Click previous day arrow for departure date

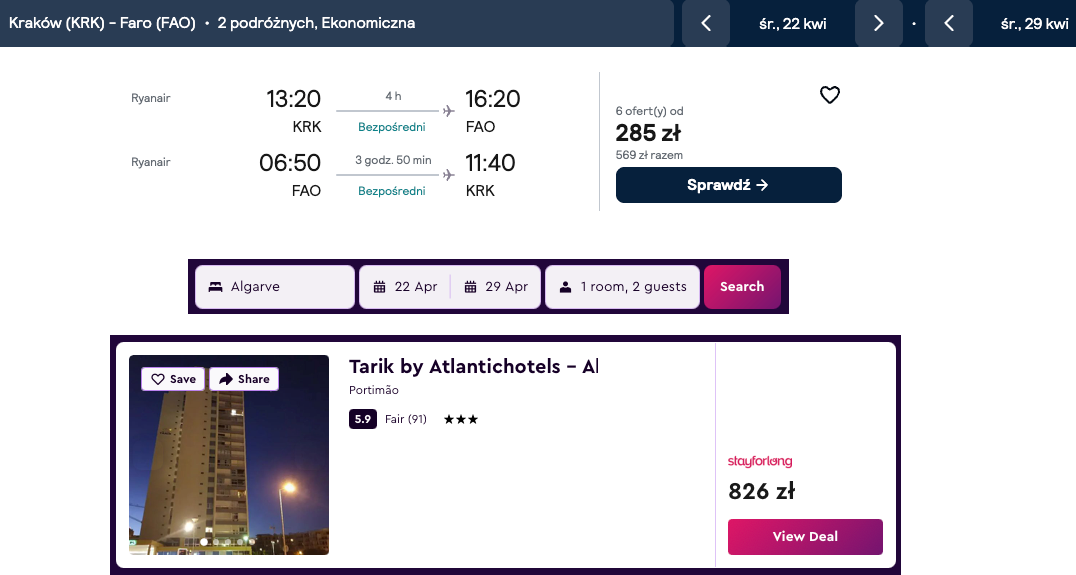[x=706, y=24]
